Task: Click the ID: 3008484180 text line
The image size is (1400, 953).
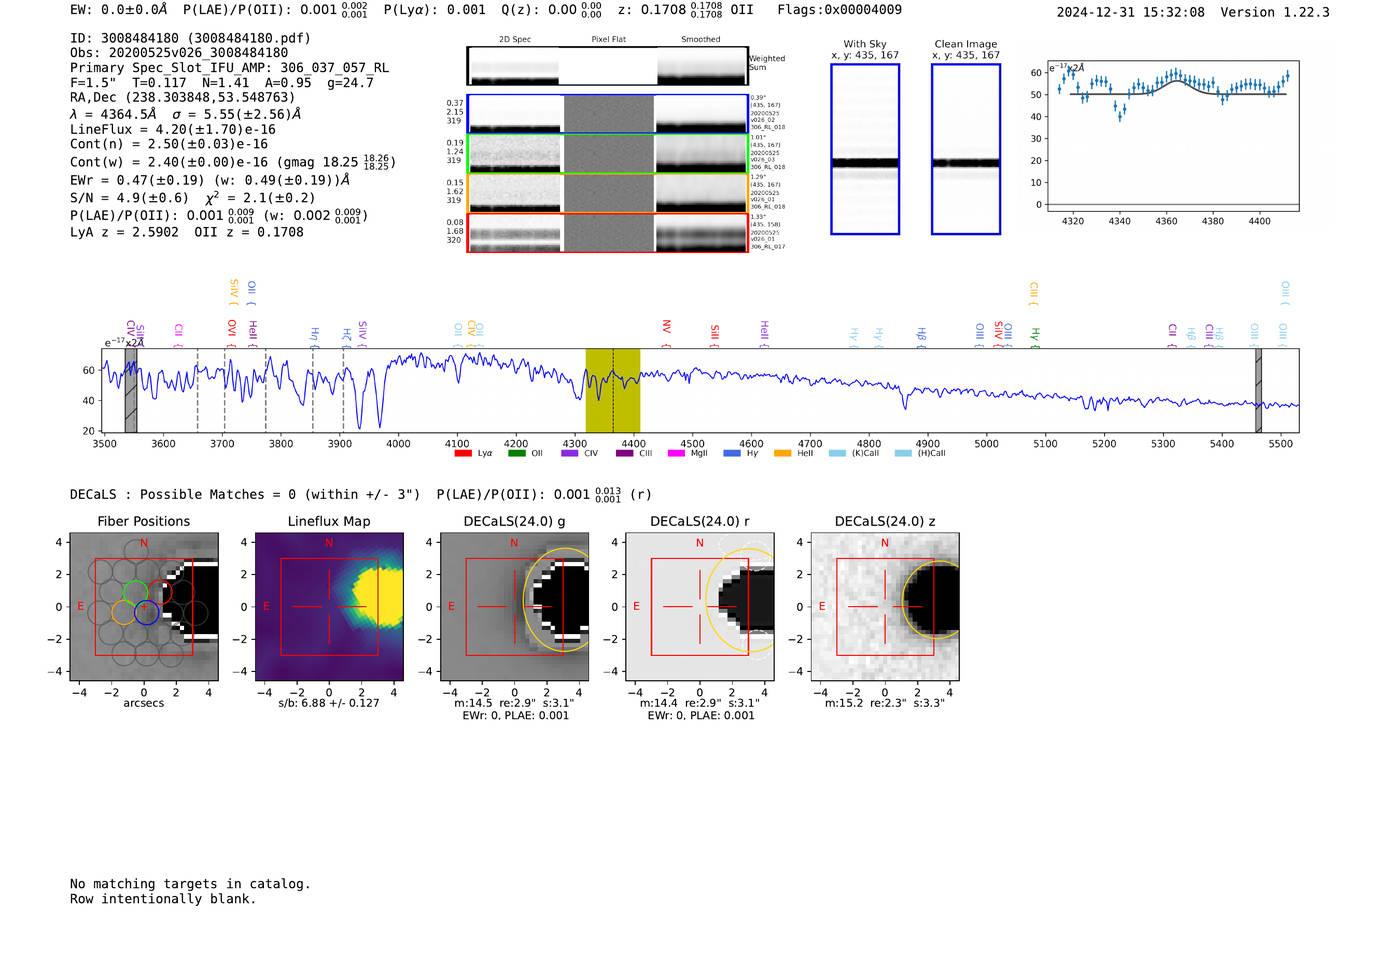Action: tap(191, 38)
